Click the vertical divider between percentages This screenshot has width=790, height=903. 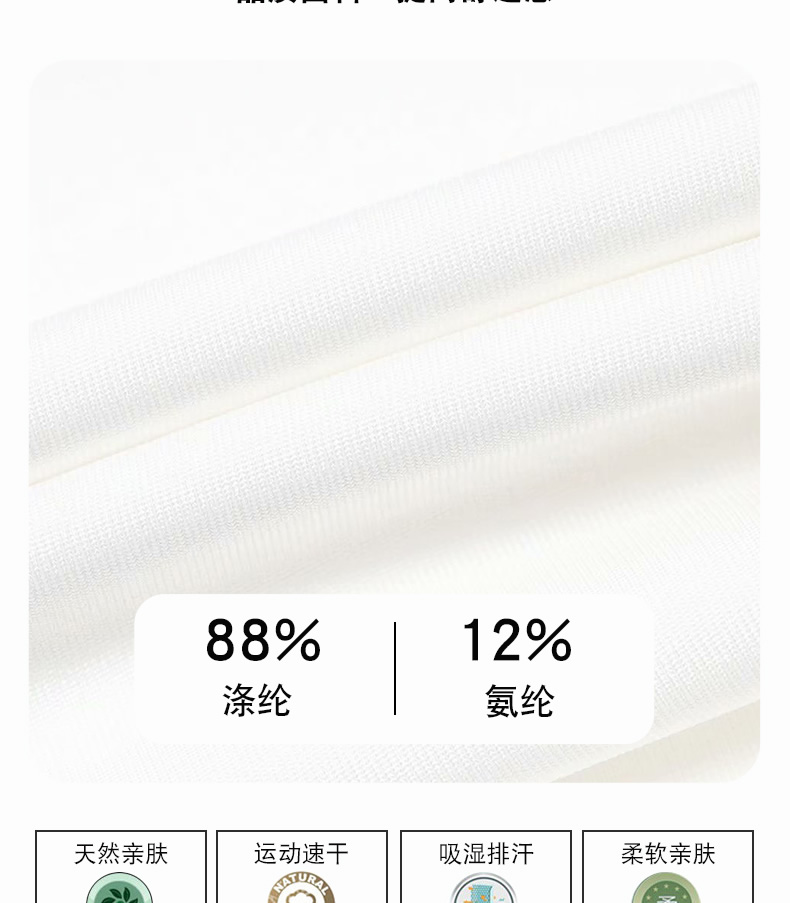(395, 669)
